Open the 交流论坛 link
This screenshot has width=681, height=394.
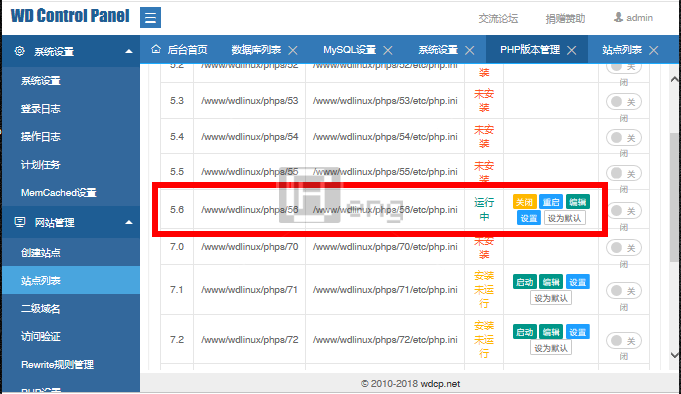coord(498,18)
